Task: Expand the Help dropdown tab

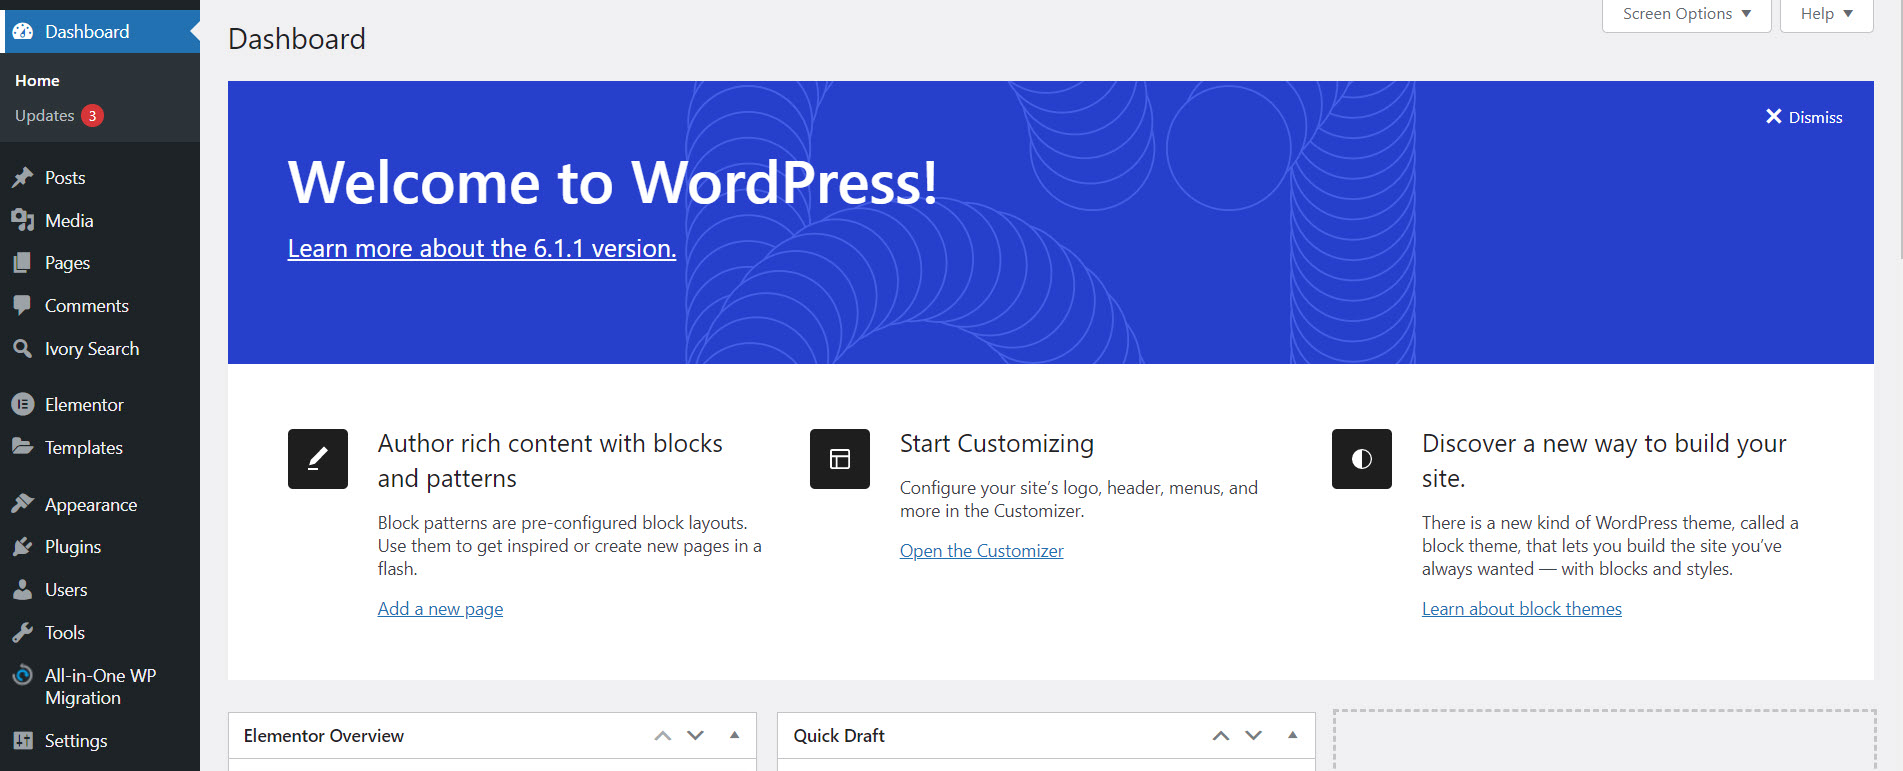Action: click(x=1827, y=14)
